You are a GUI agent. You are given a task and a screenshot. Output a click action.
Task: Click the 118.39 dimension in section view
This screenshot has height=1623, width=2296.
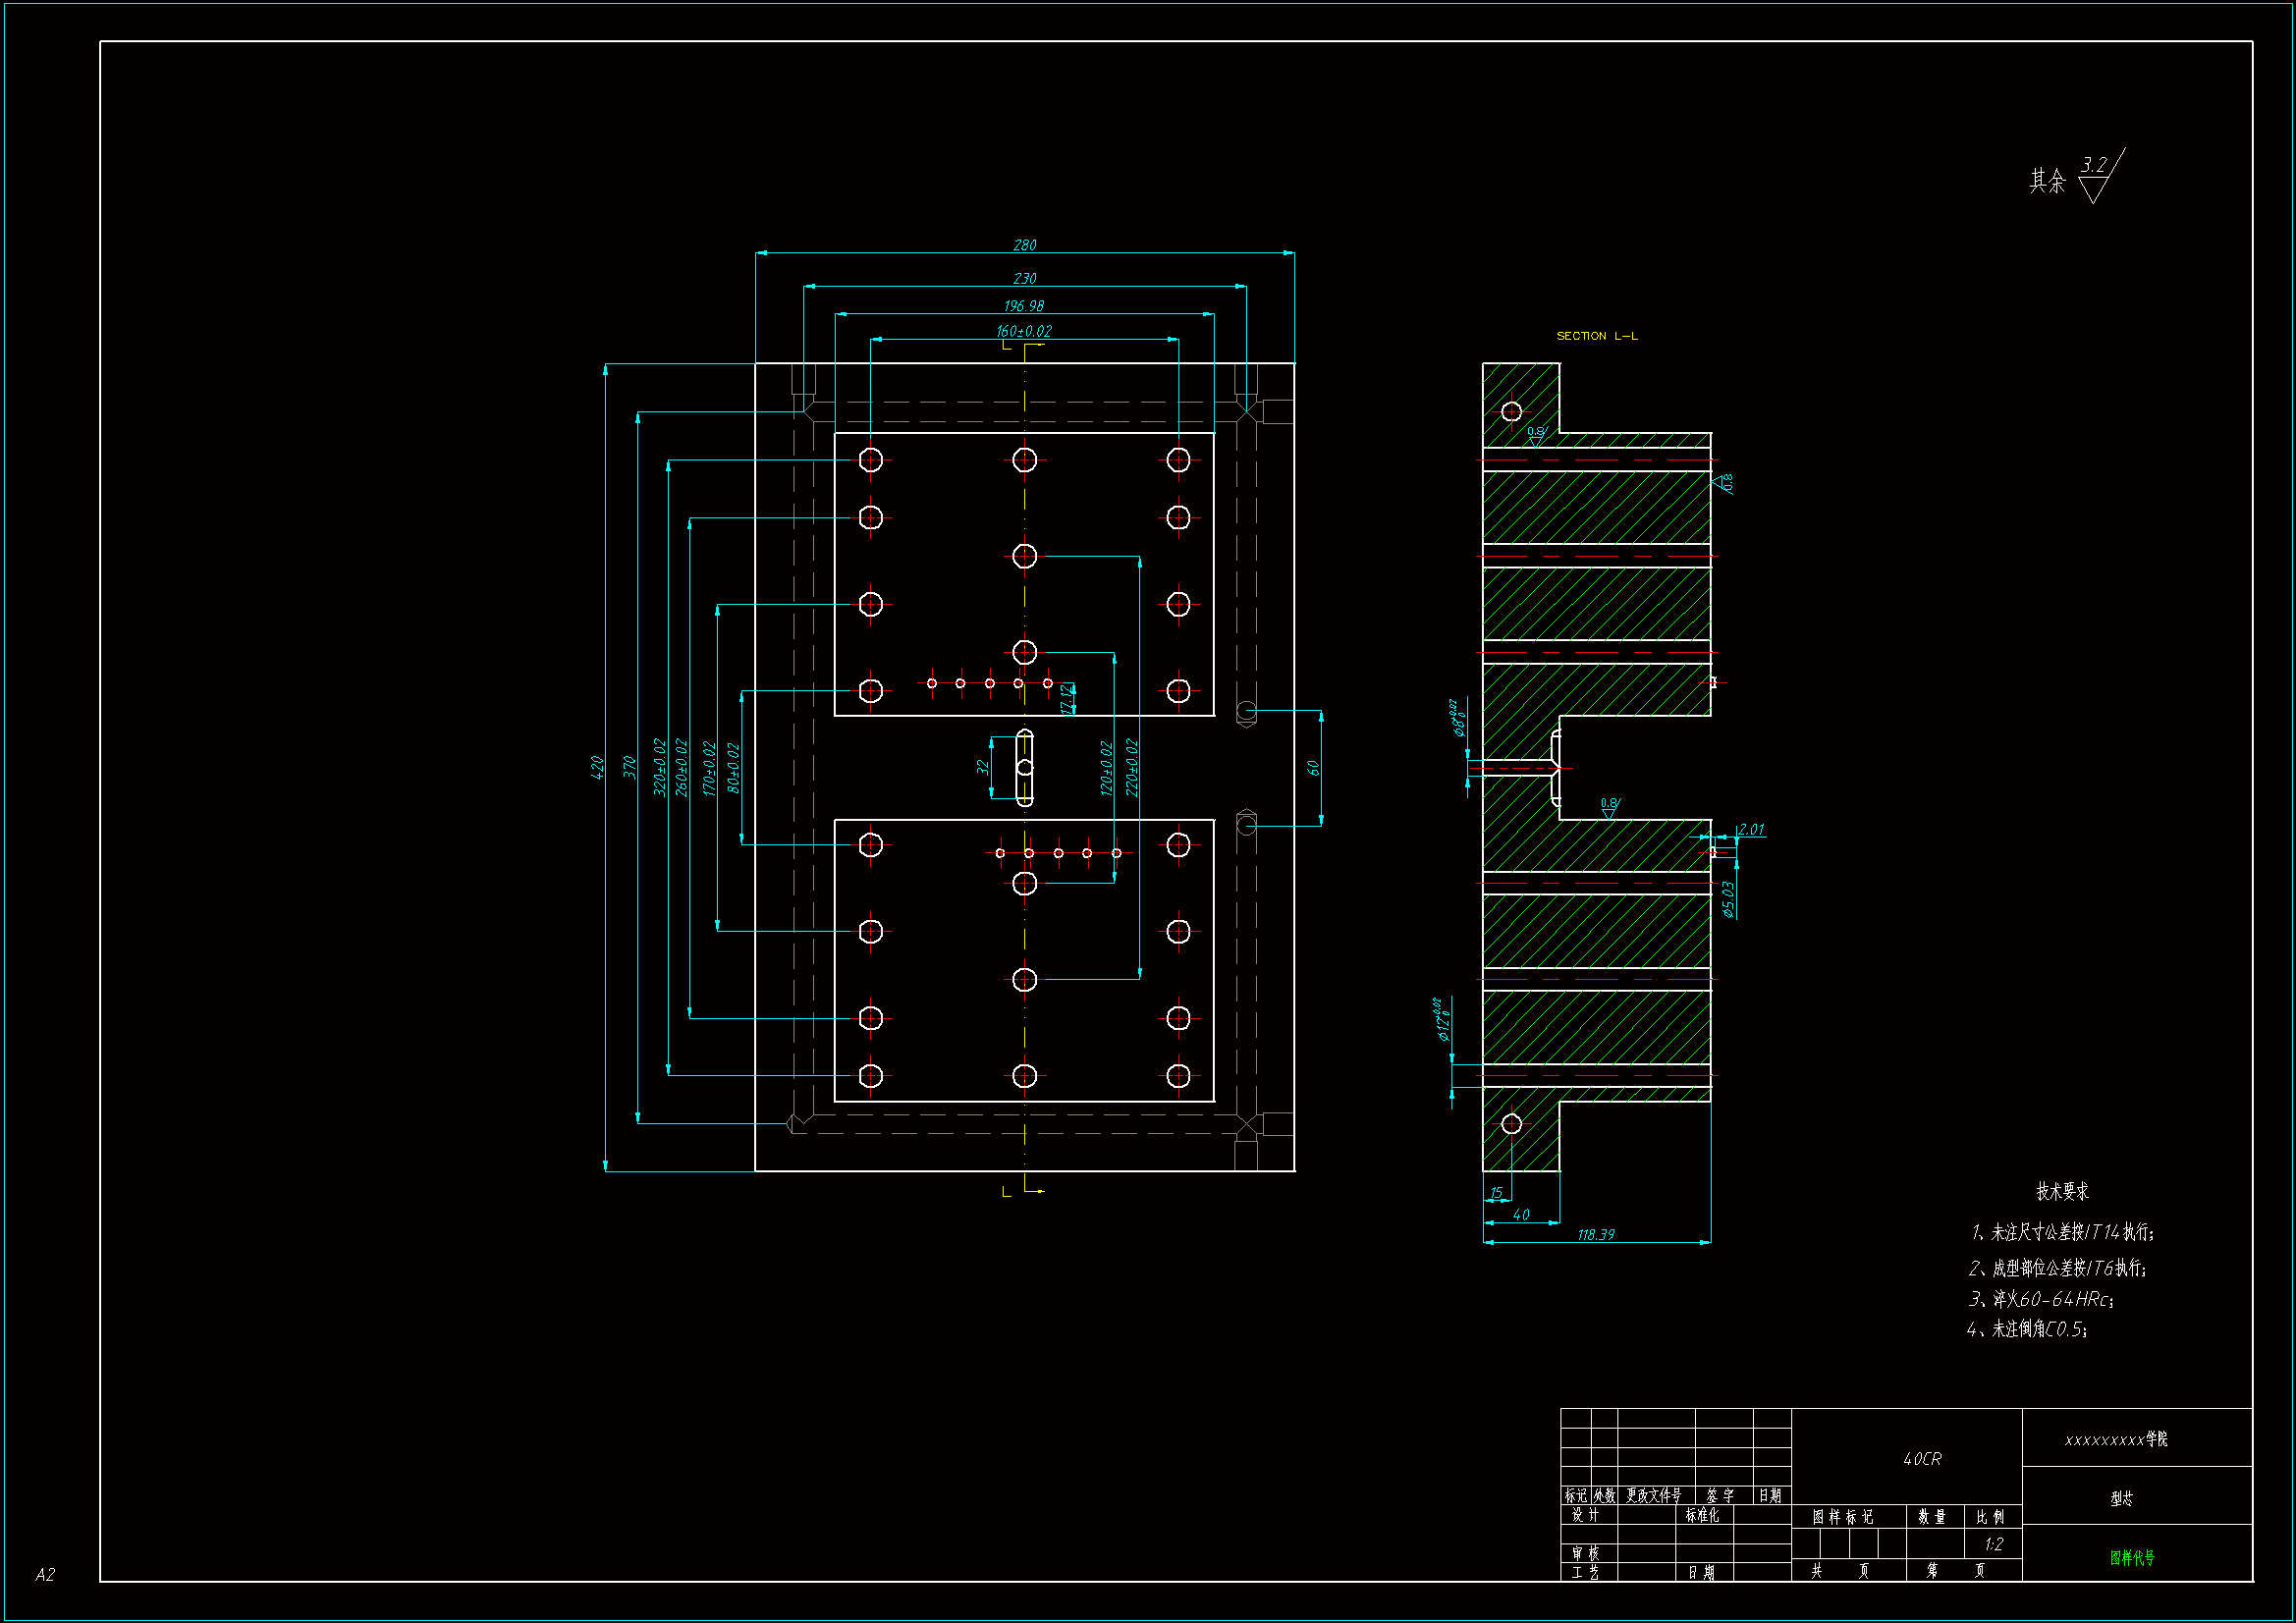coord(1595,1235)
